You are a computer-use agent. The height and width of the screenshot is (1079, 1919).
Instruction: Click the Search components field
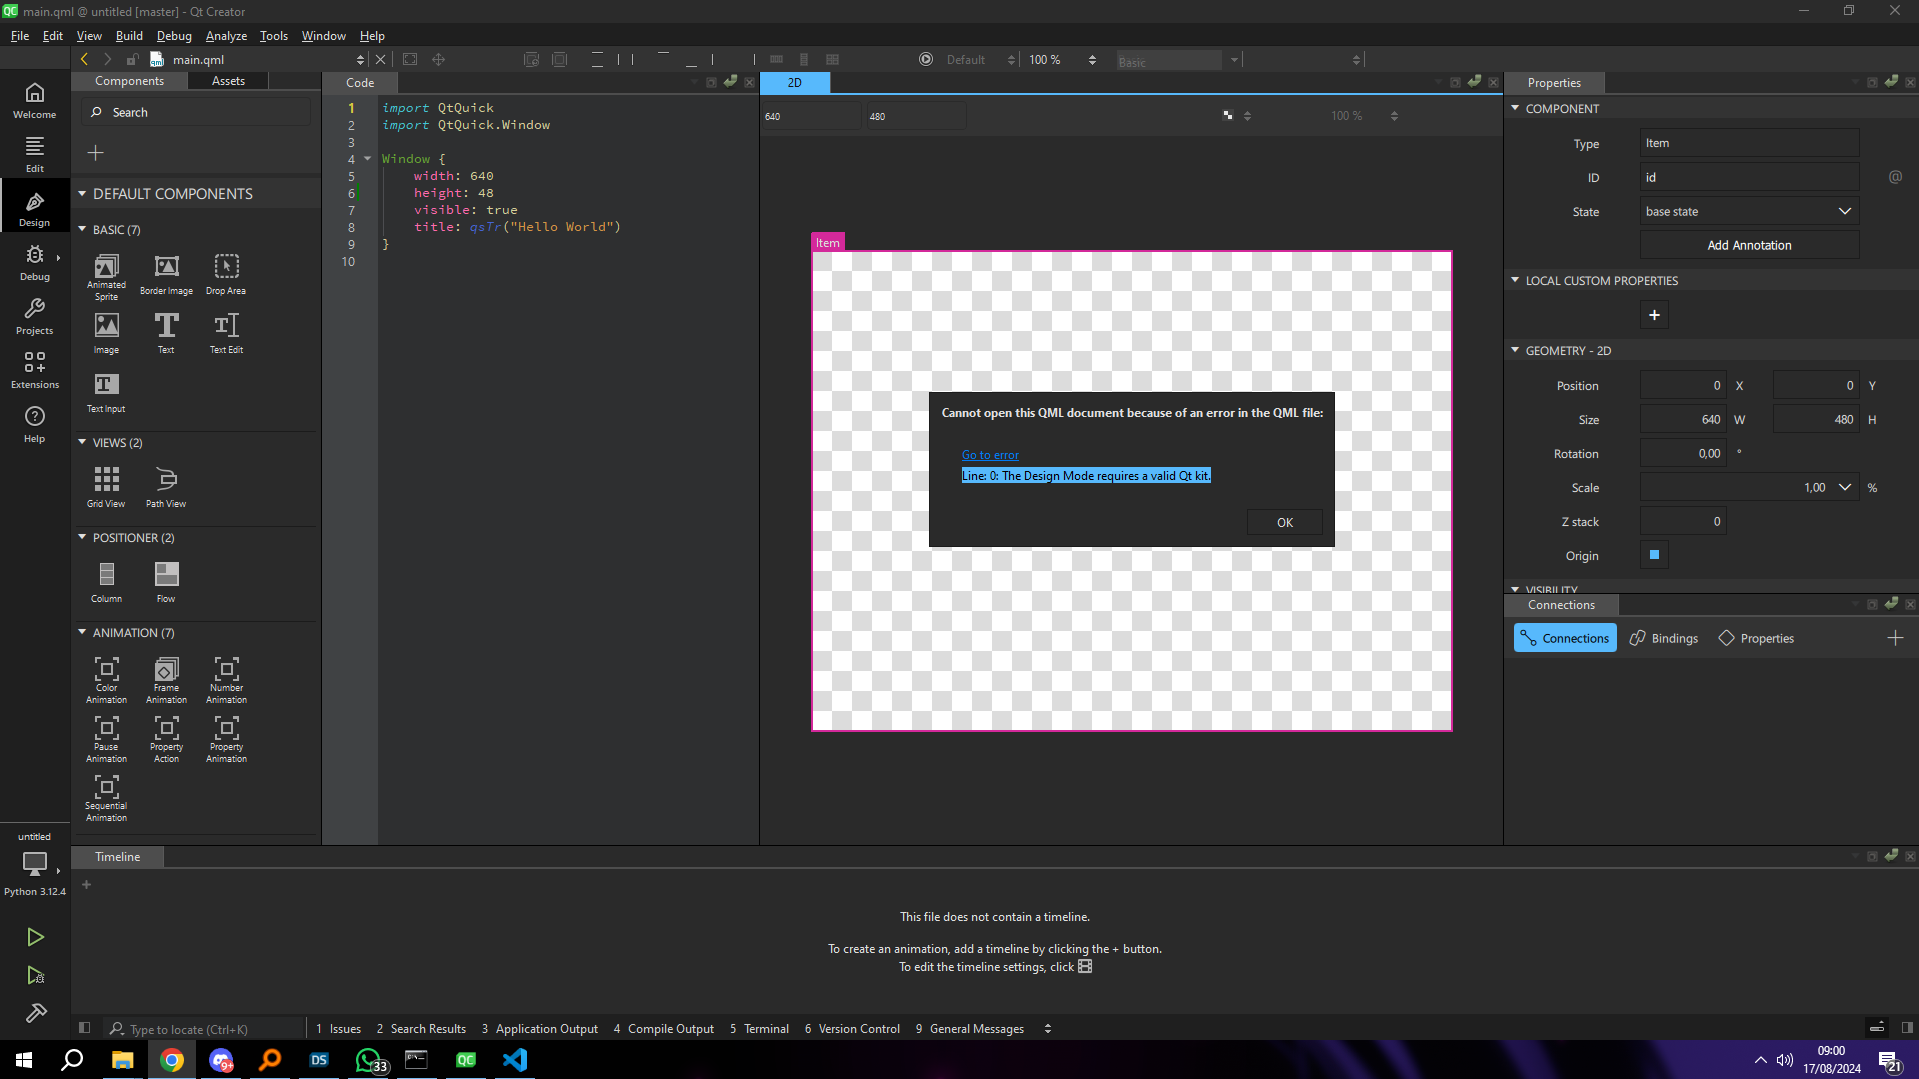(197, 112)
